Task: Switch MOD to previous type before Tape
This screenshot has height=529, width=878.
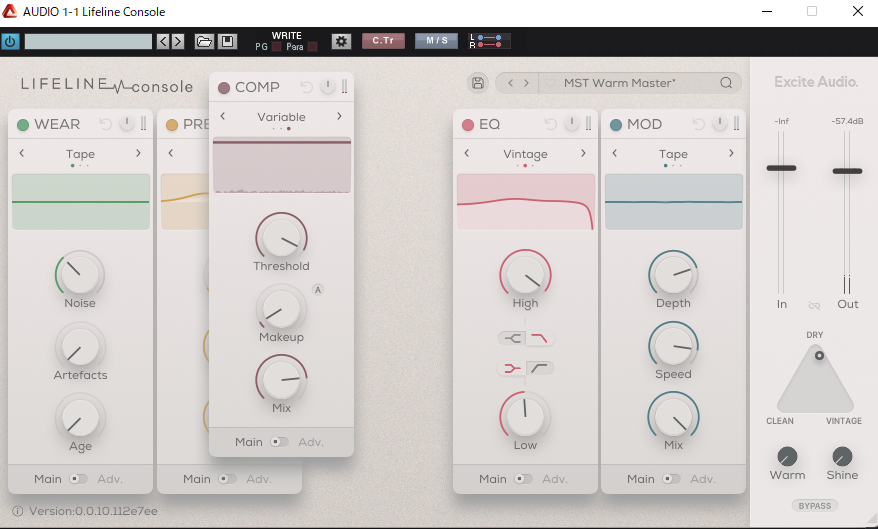Action: (x=615, y=153)
